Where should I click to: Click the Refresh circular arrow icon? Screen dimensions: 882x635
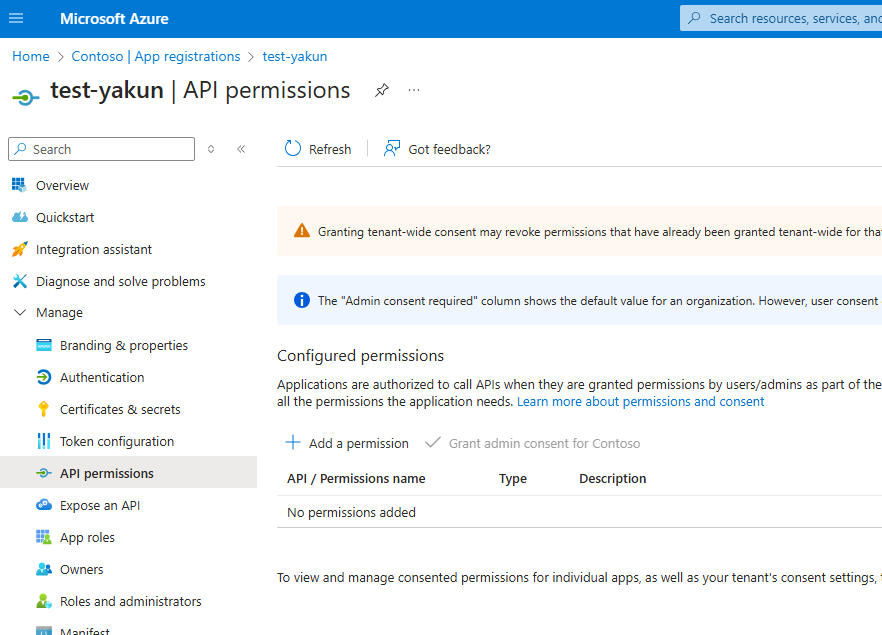point(293,148)
